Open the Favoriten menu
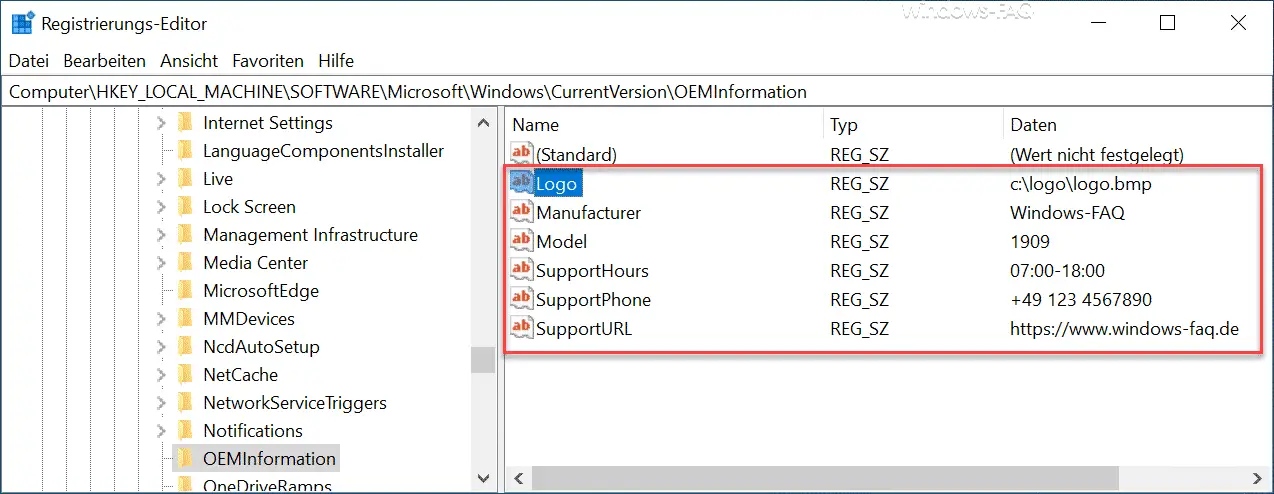 268,61
